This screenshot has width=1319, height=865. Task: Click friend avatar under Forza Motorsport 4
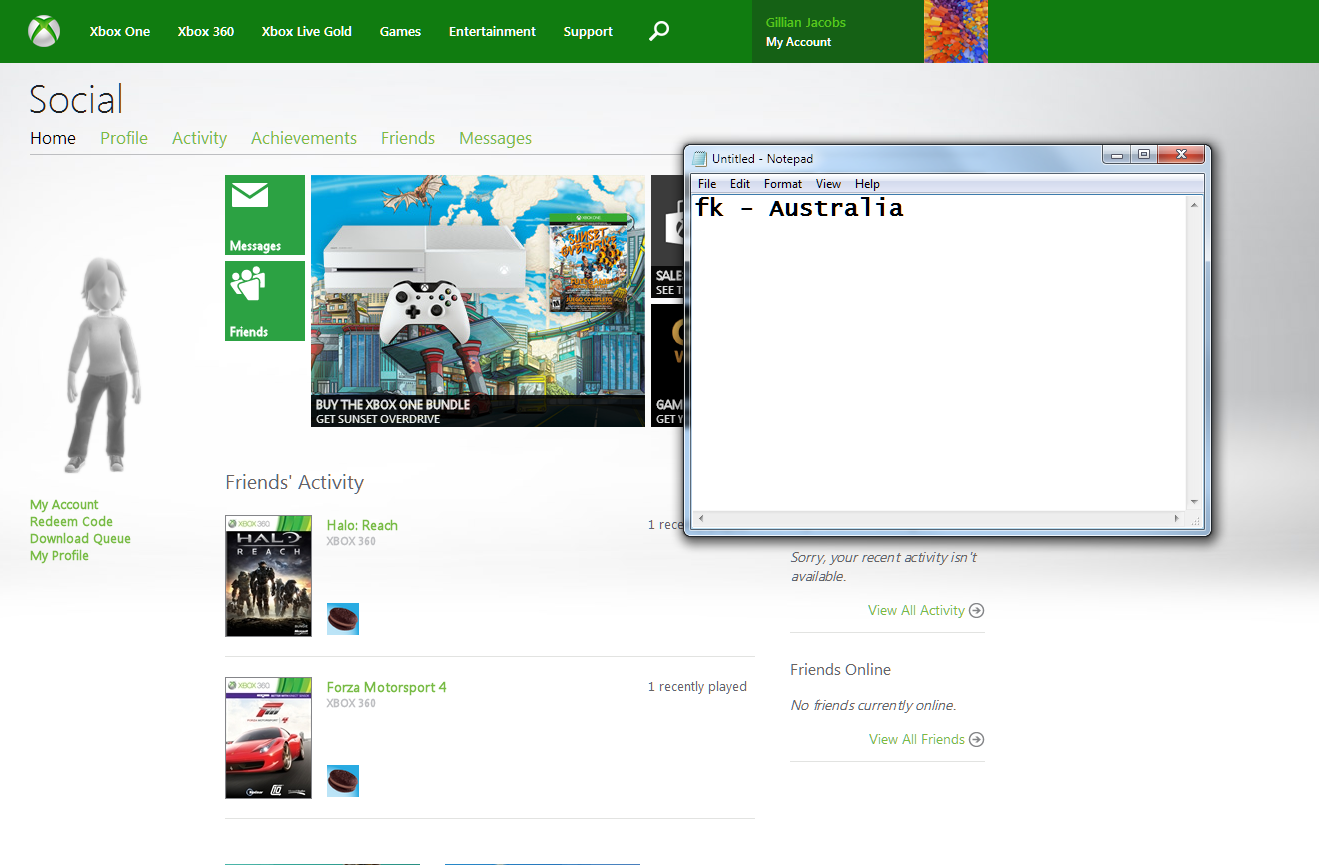tap(343, 781)
